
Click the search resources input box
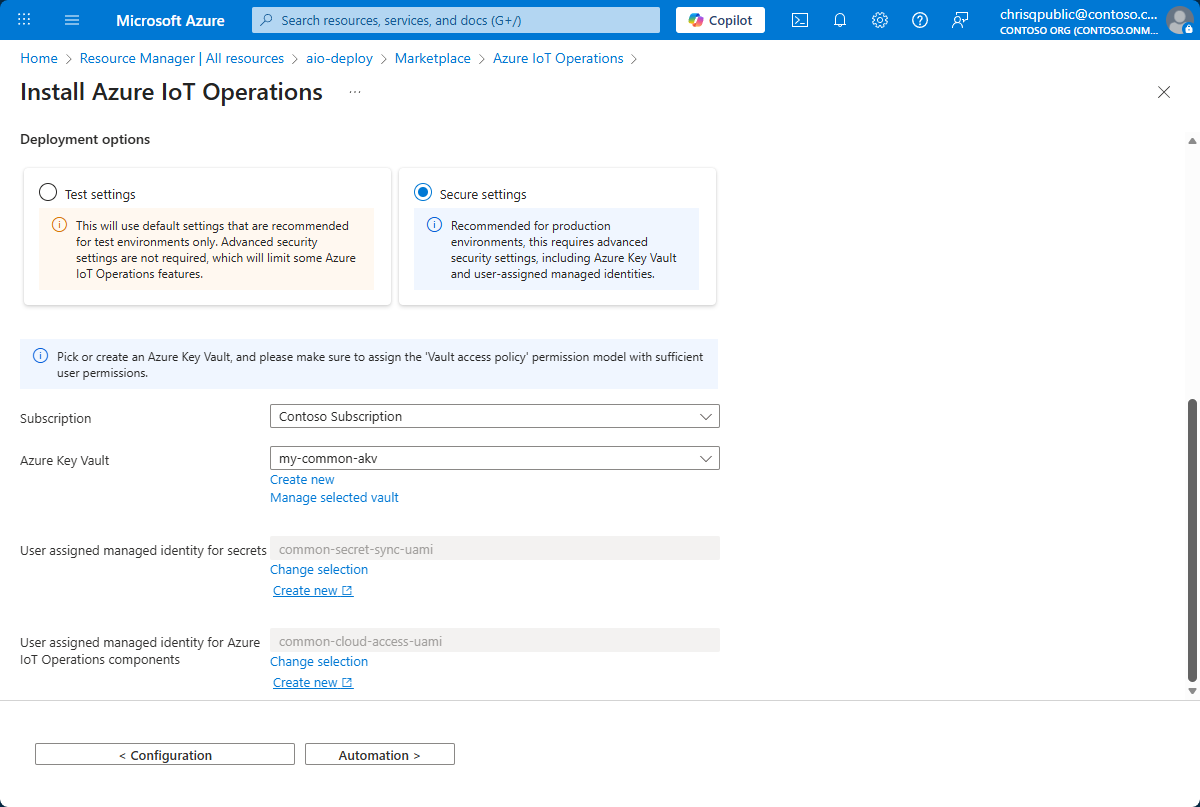coord(456,20)
